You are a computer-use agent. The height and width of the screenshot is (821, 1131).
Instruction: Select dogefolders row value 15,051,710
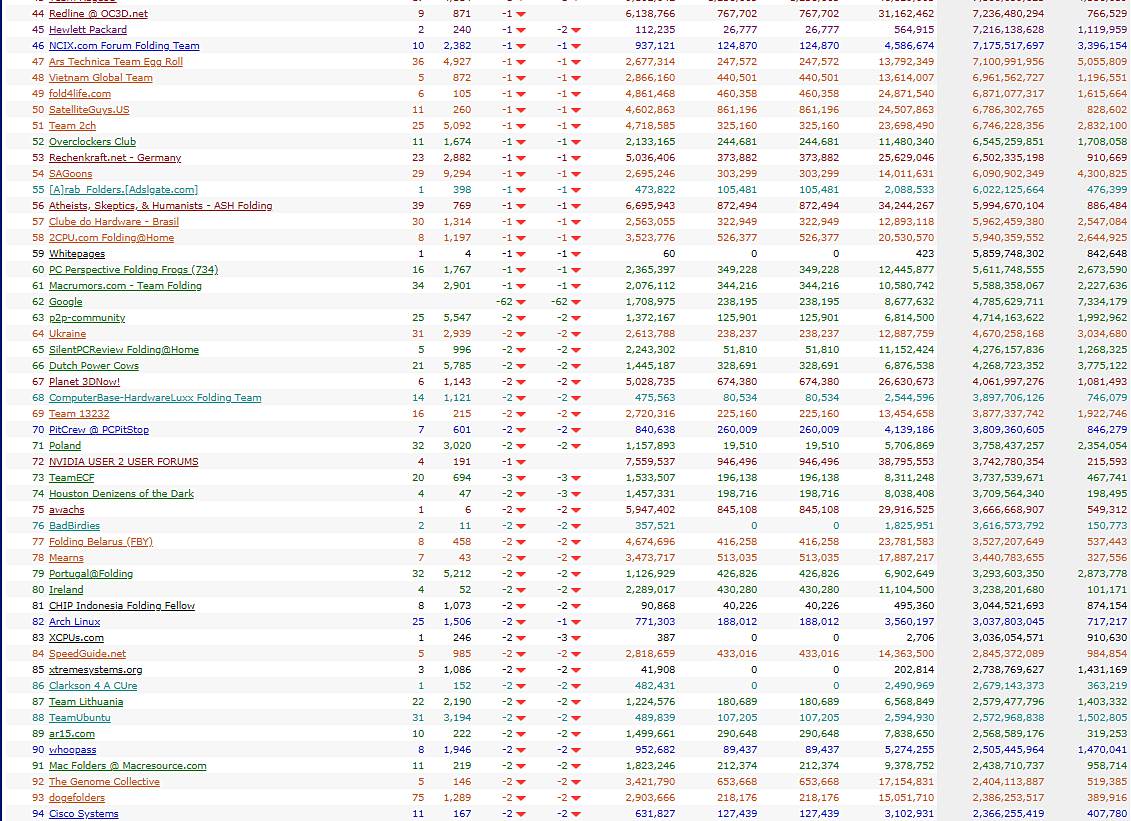tap(905, 798)
